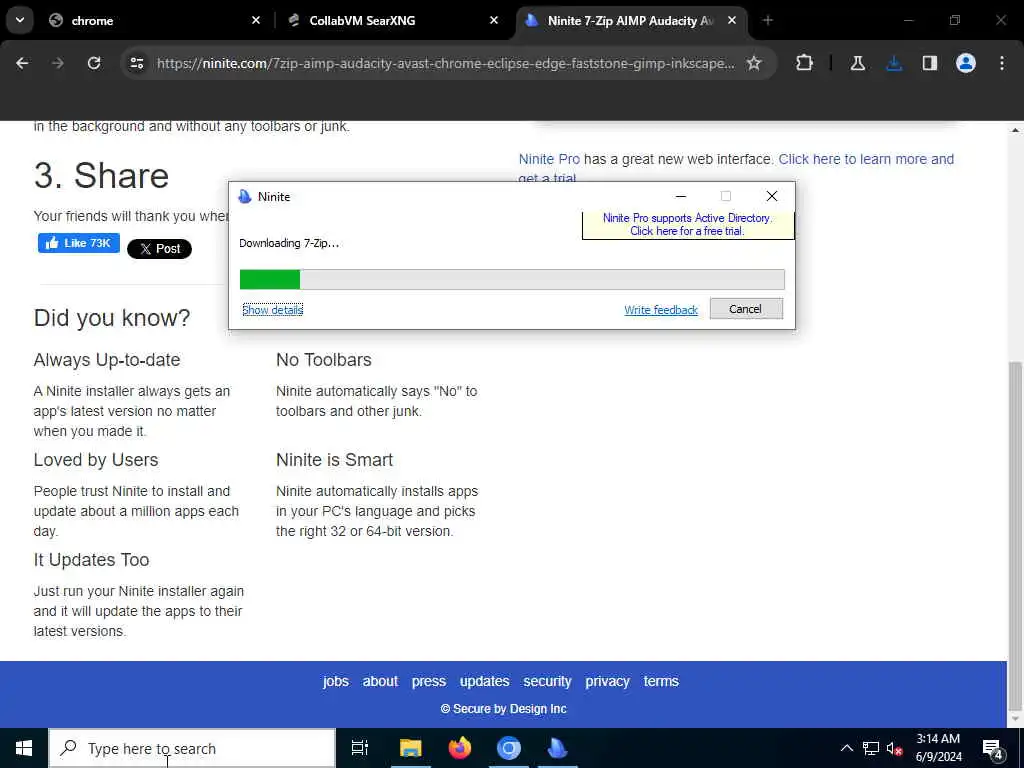This screenshot has height=768, width=1024.
Task: Click the 'Downloading 7-Zip...' status text
Action: [289, 243]
